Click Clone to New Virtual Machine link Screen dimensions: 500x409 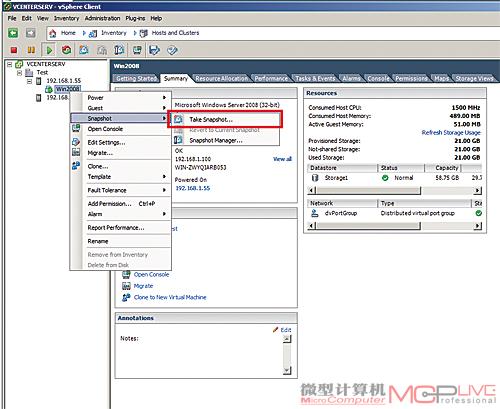(x=170, y=297)
